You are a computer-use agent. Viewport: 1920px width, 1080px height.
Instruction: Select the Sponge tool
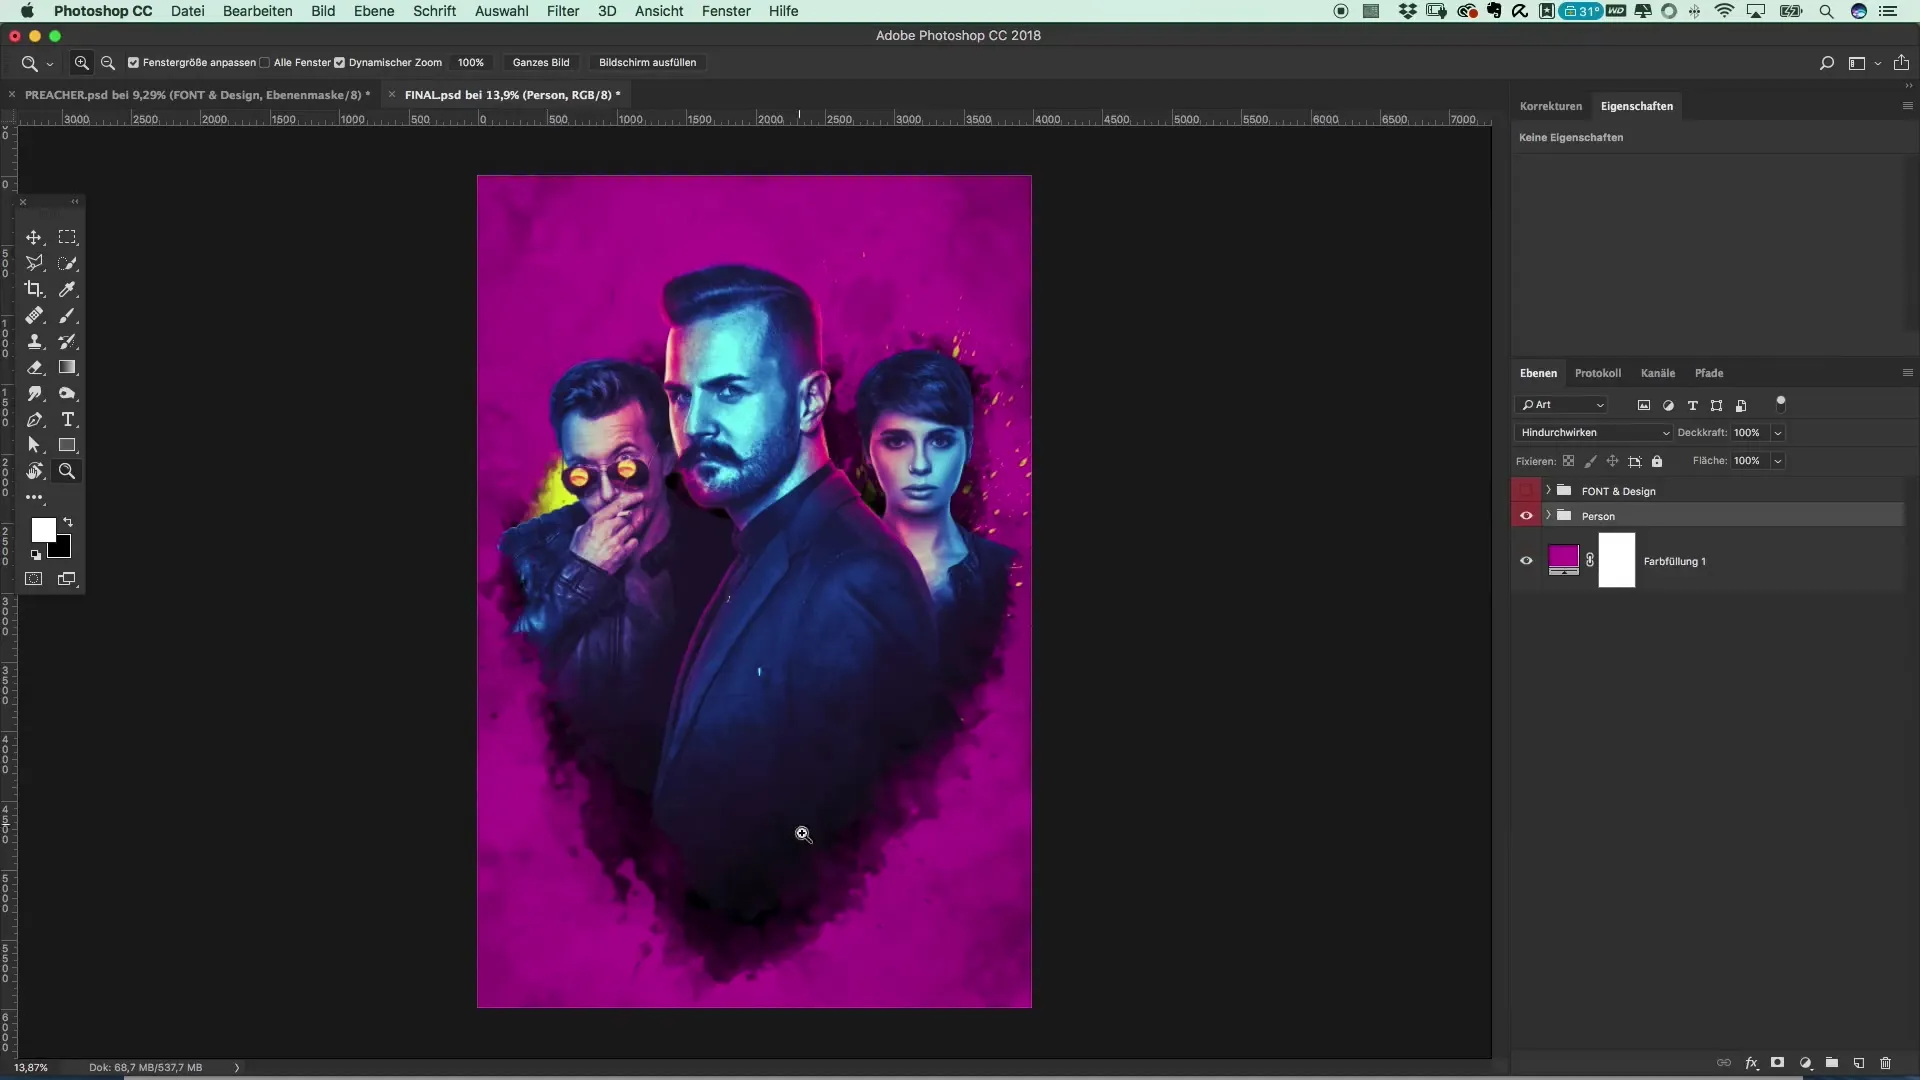pos(67,393)
